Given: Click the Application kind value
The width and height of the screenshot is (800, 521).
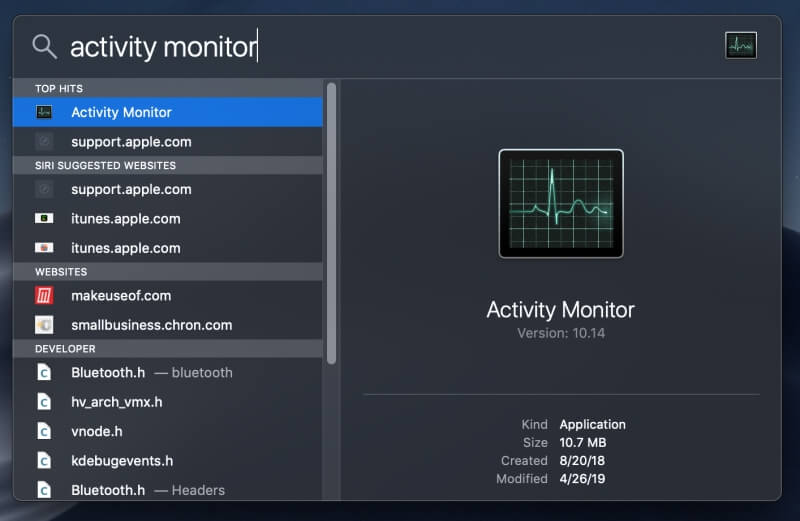Looking at the screenshot, I should coord(592,425).
